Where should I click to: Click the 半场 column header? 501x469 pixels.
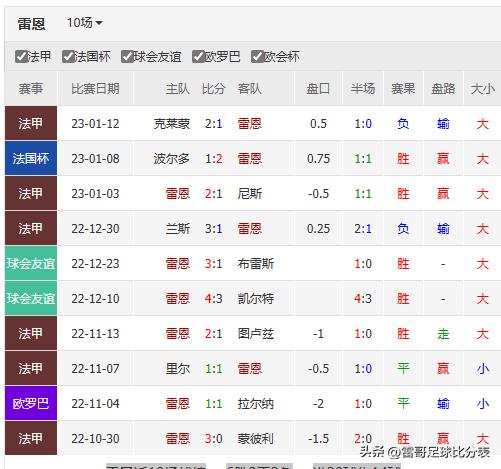pos(363,89)
